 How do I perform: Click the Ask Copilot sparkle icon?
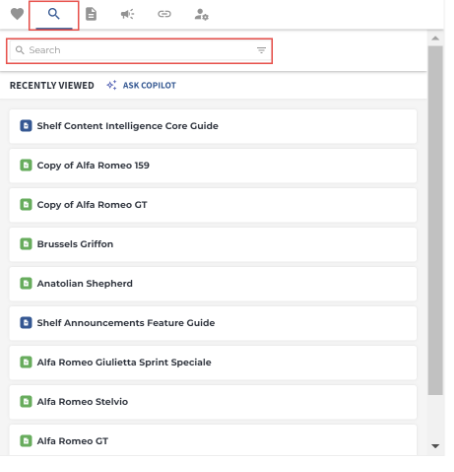[112, 85]
